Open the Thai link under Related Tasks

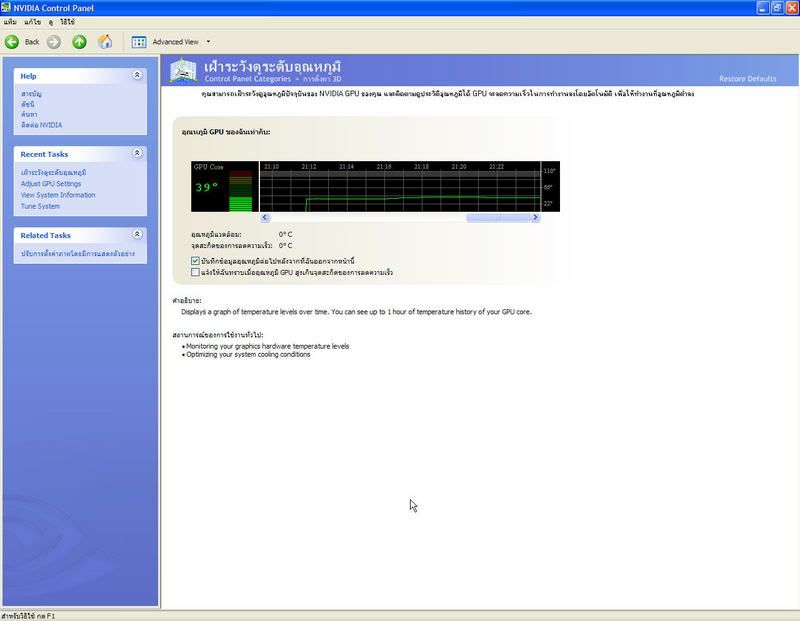78,254
